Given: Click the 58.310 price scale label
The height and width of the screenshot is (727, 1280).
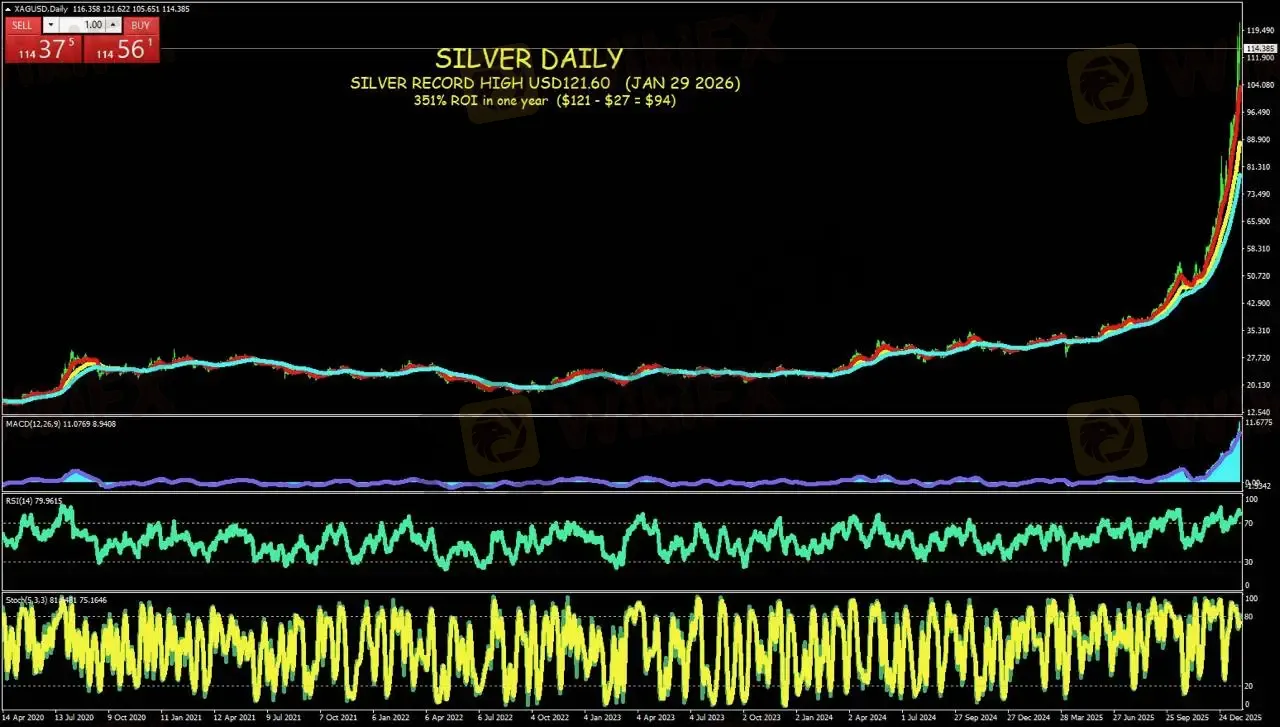Looking at the screenshot, I should (x=1260, y=249).
